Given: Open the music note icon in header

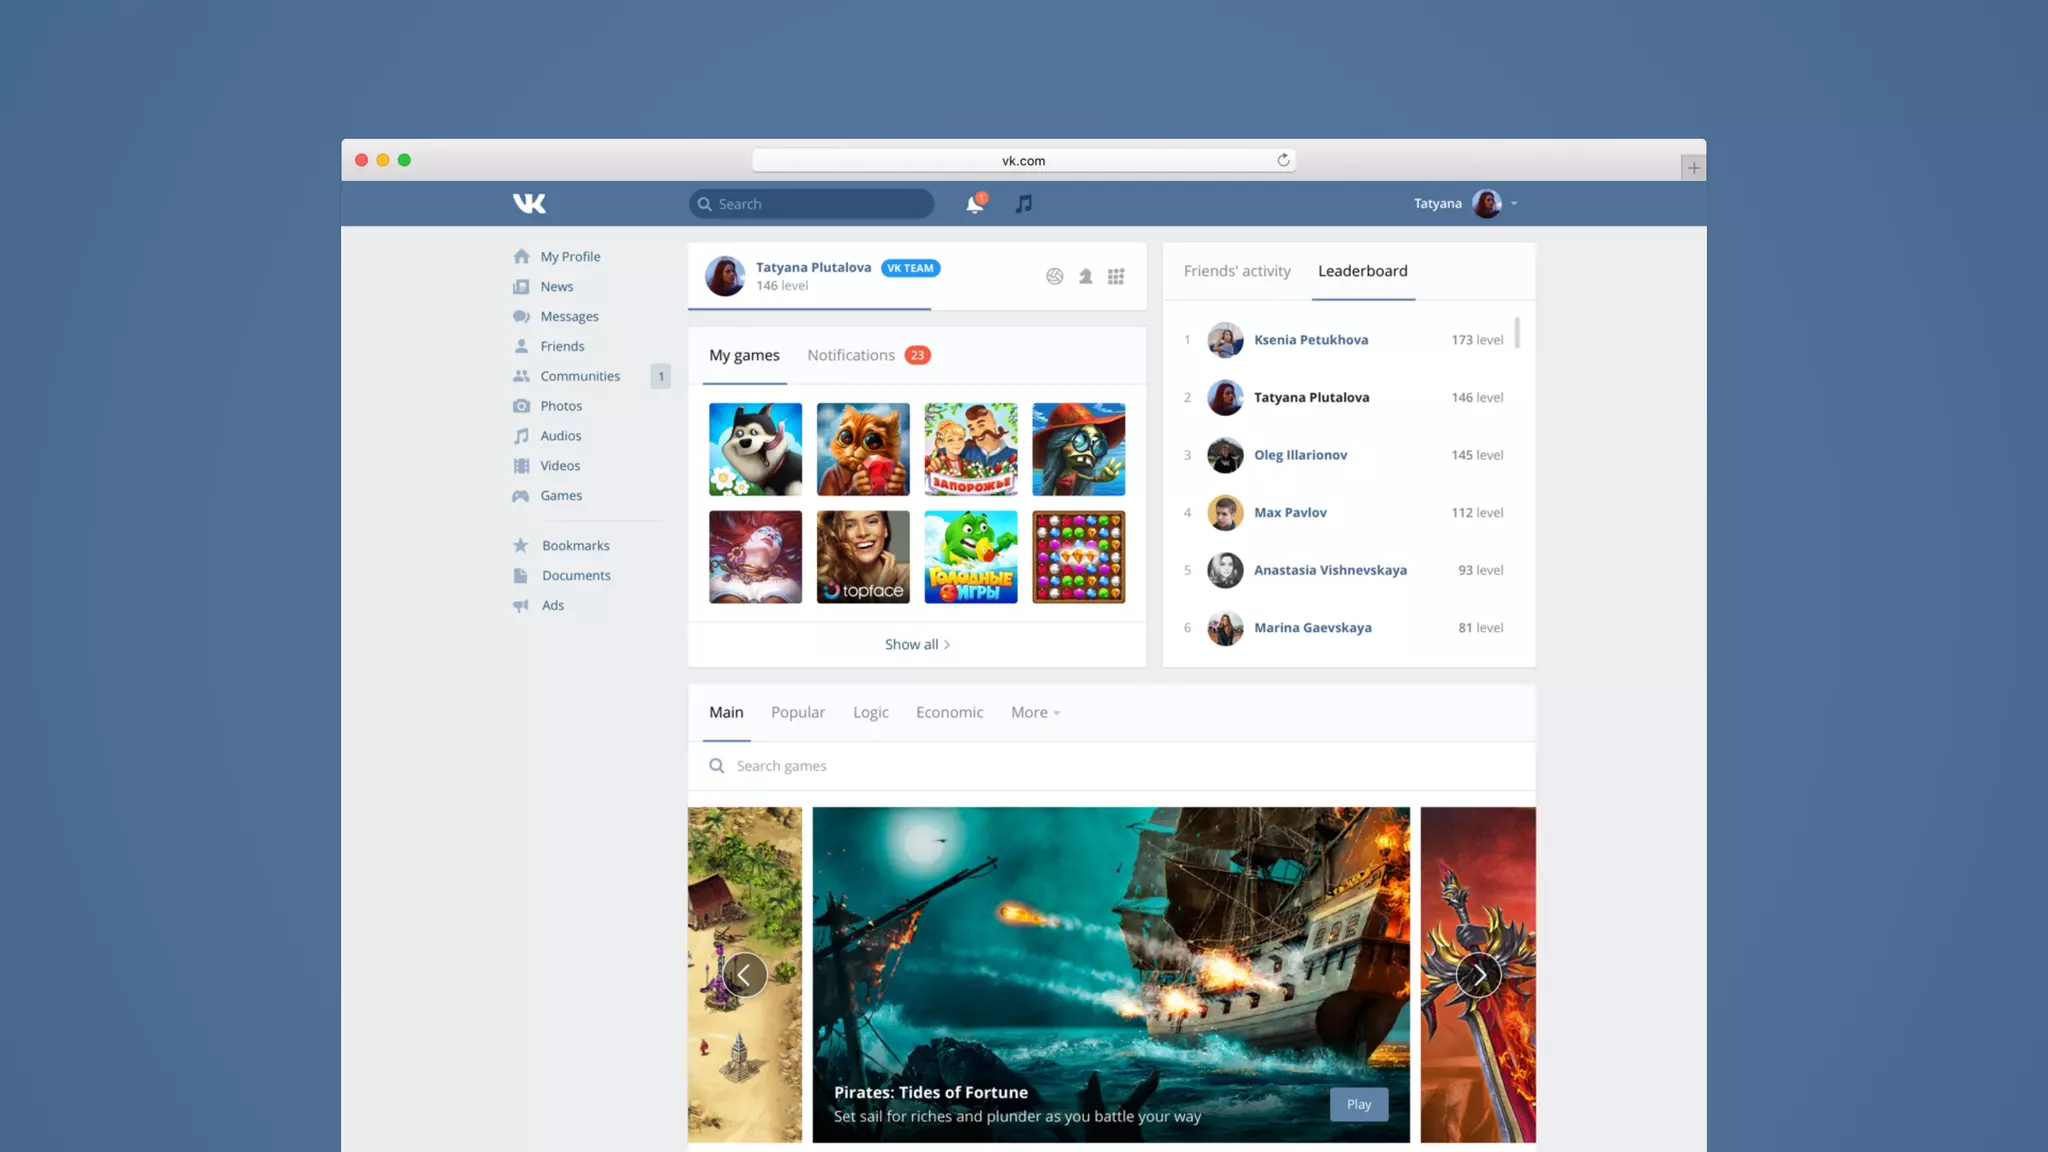Looking at the screenshot, I should coord(1023,204).
